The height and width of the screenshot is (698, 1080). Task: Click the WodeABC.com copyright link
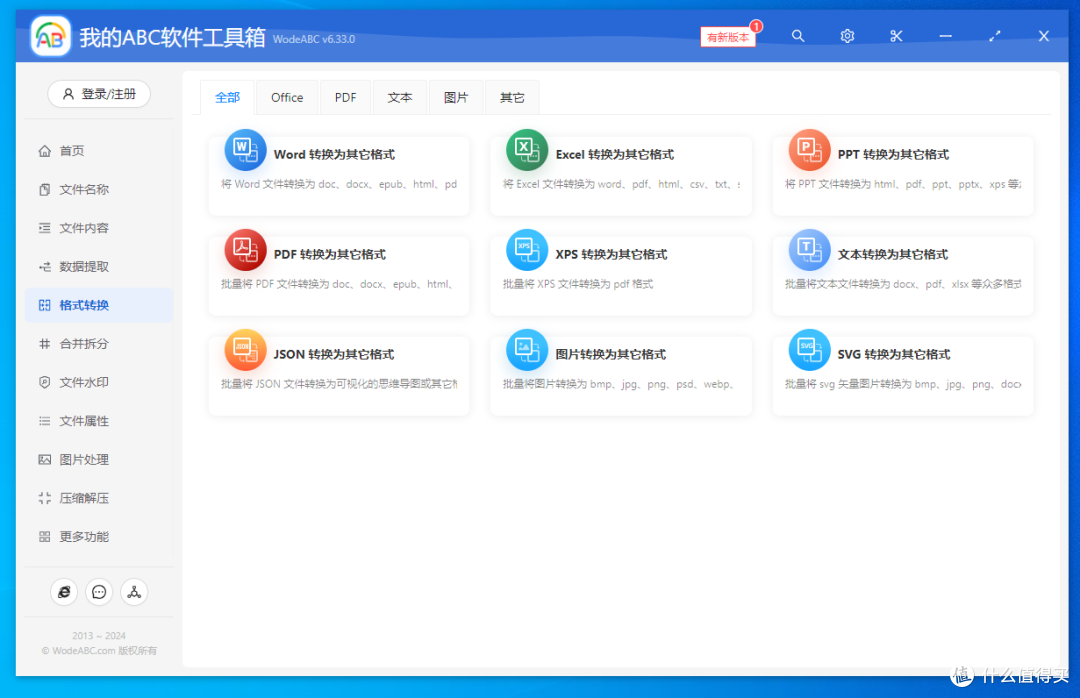click(x=98, y=650)
